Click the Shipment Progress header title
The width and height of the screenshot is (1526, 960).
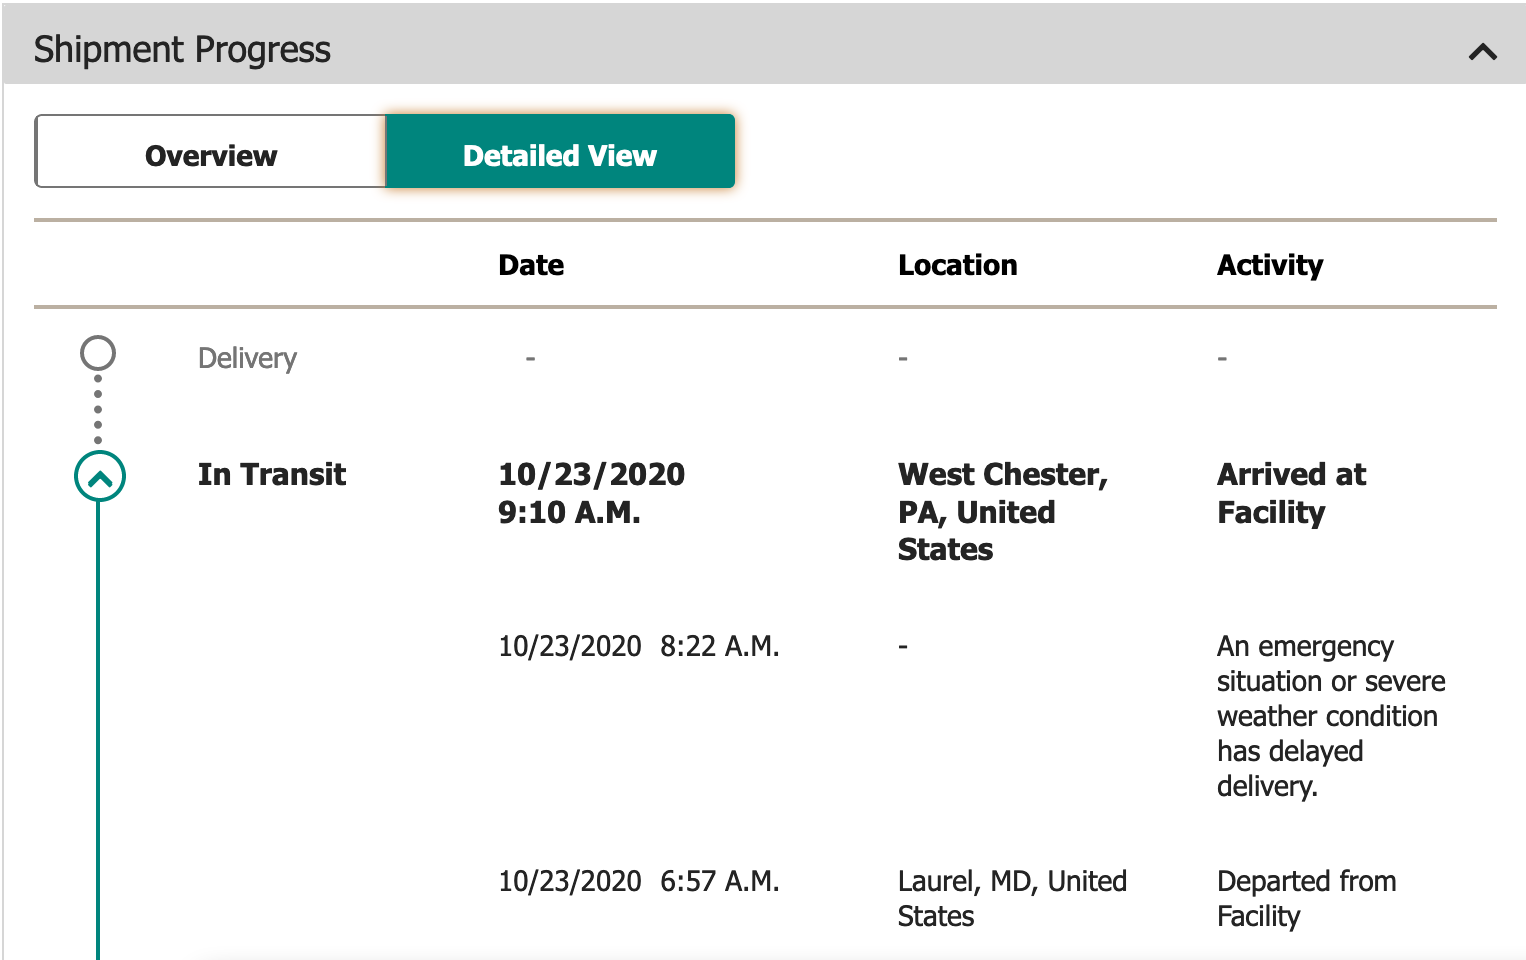point(182,50)
